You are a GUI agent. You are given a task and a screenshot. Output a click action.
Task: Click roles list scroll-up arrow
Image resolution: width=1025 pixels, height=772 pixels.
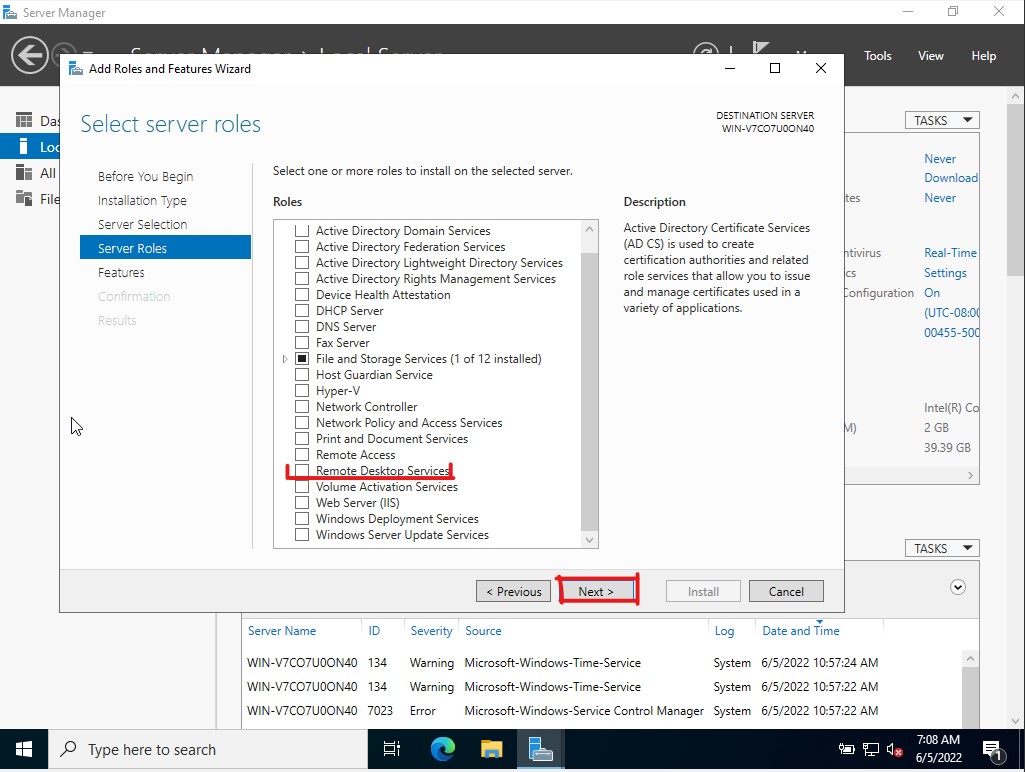[x=590, y=229]
